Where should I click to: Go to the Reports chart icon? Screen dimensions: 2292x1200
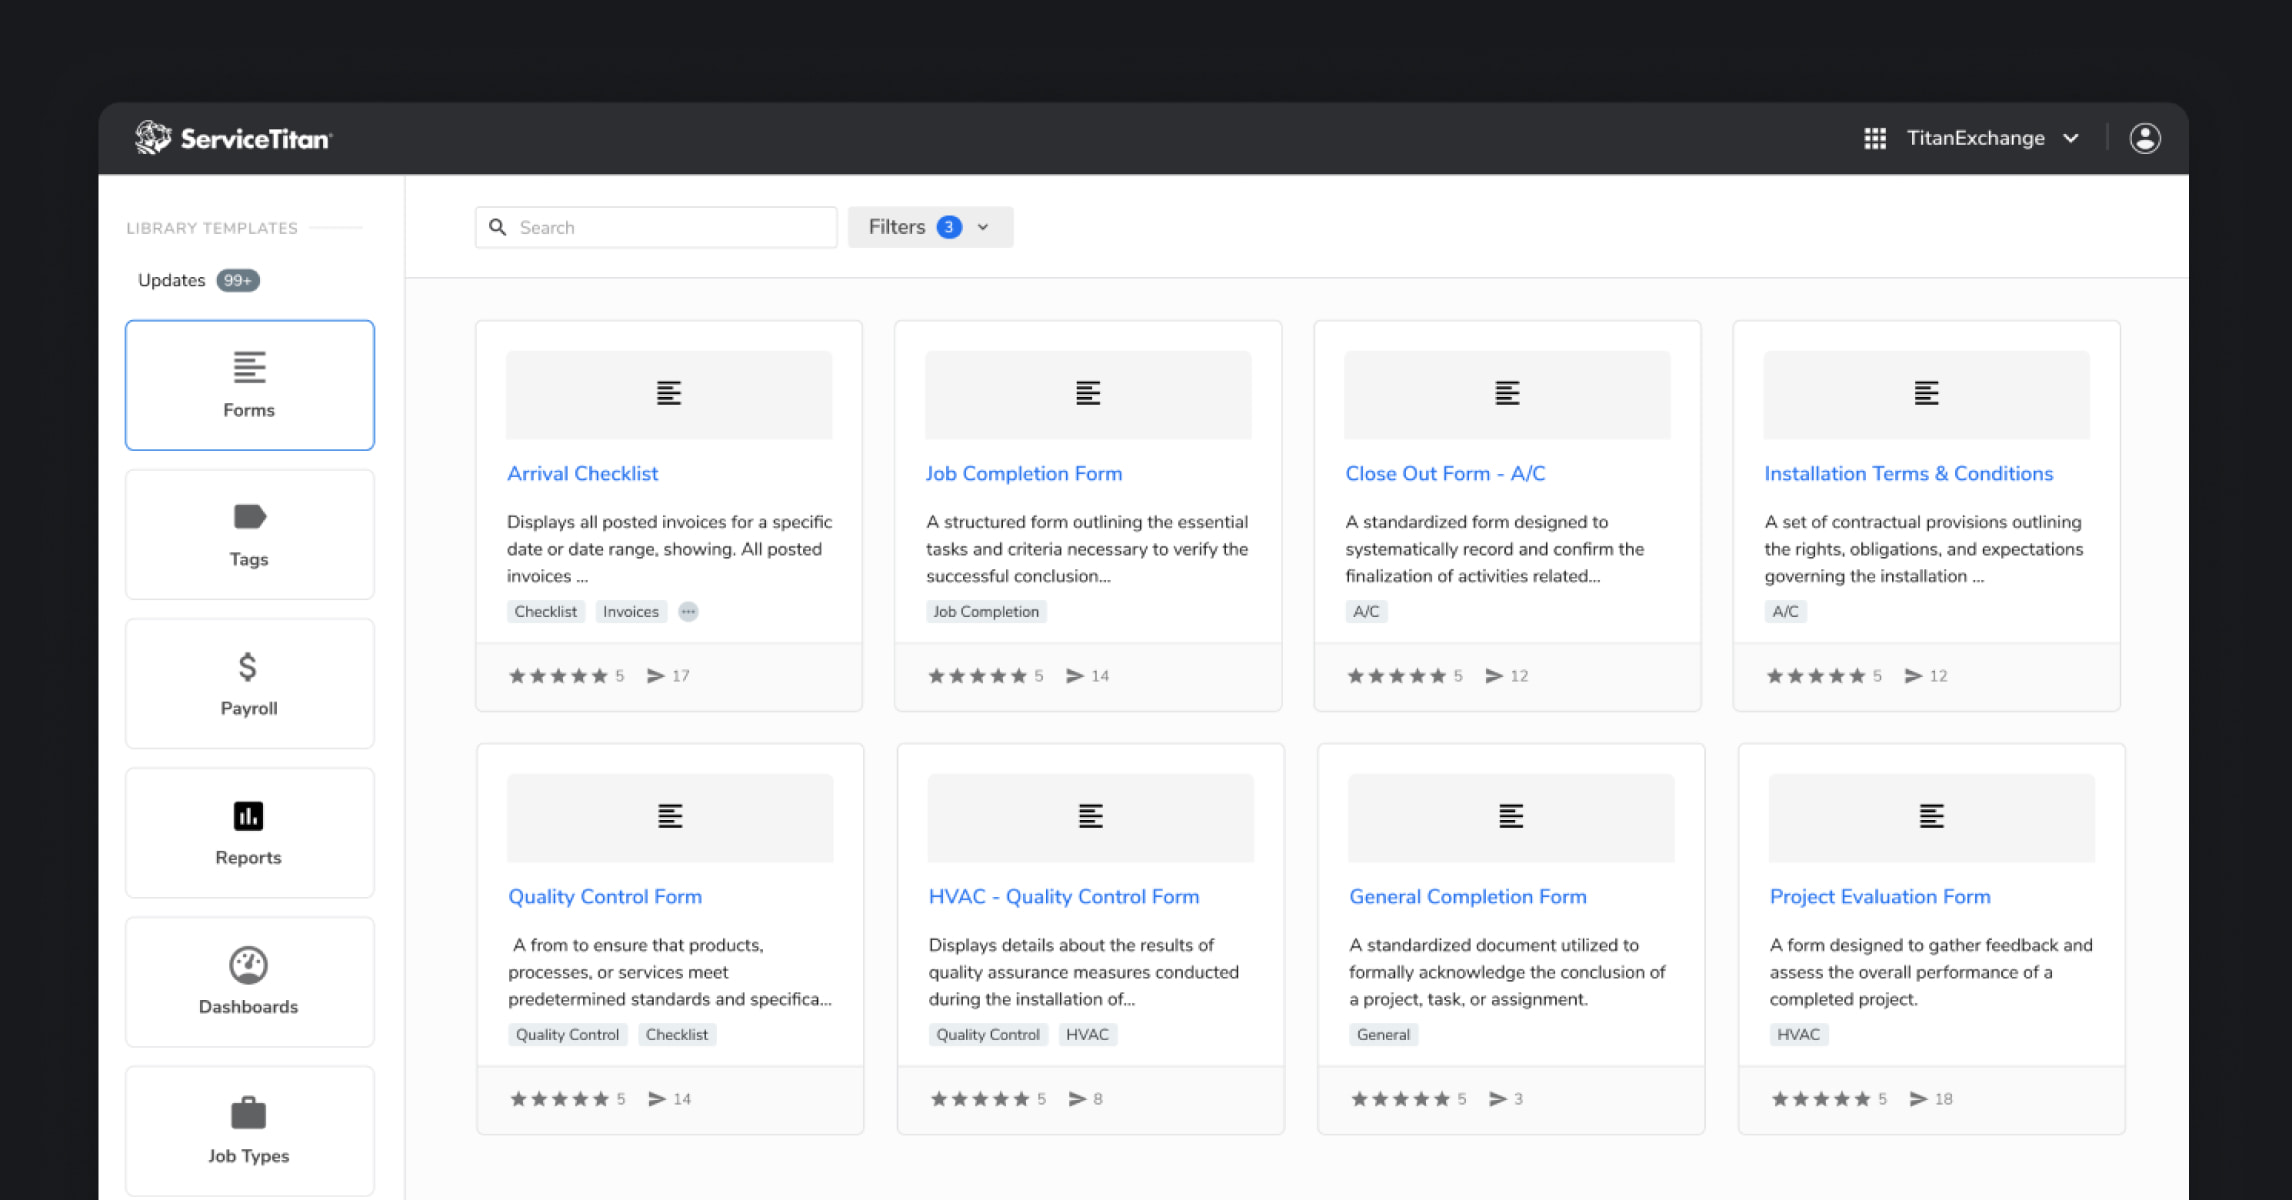pyautogui.click(x=248, y=816)
